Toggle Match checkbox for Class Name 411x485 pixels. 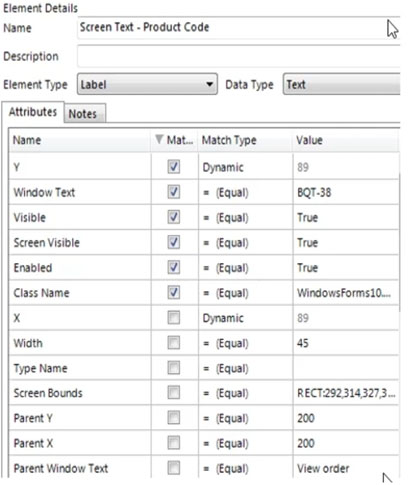[x=174, y=292]
